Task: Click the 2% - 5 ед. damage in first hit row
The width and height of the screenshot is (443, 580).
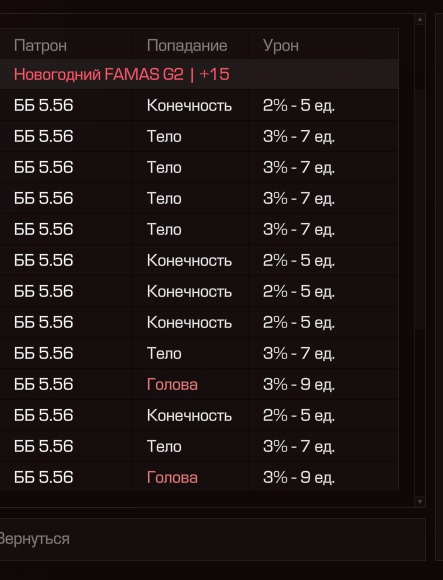Action: coord(299,105)
